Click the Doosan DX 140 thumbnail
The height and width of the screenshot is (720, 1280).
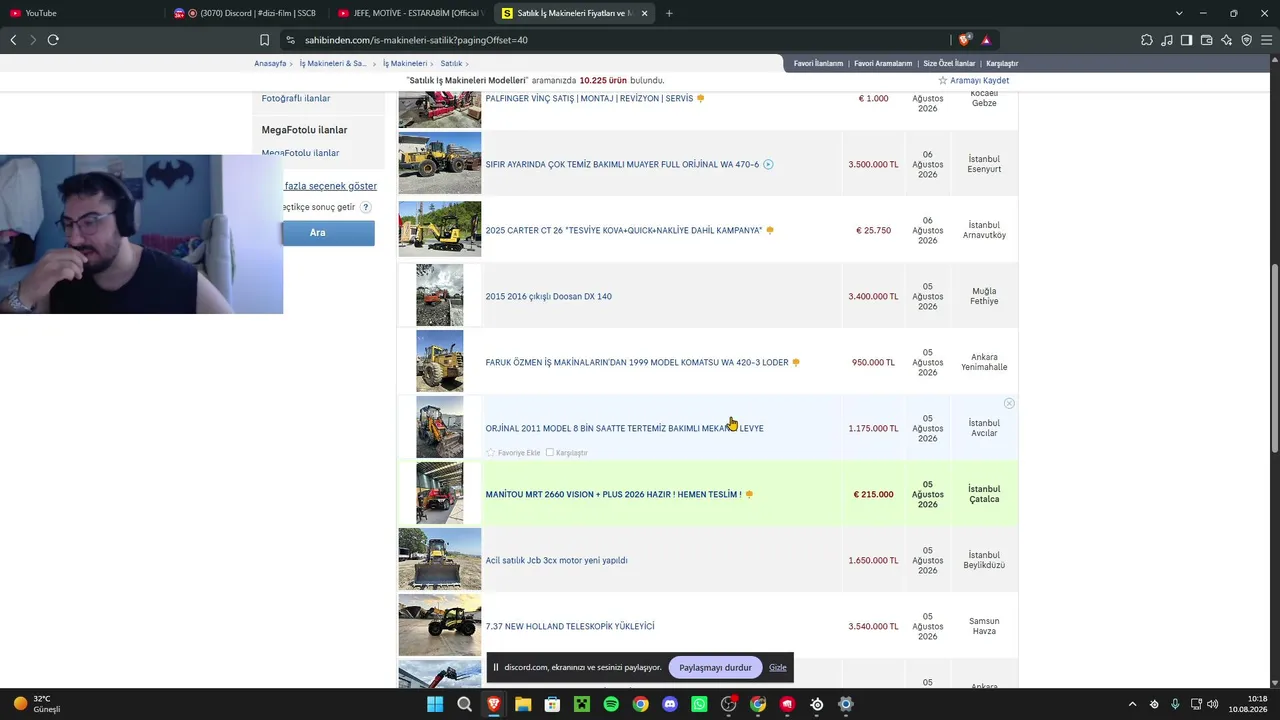coord(440,295)
